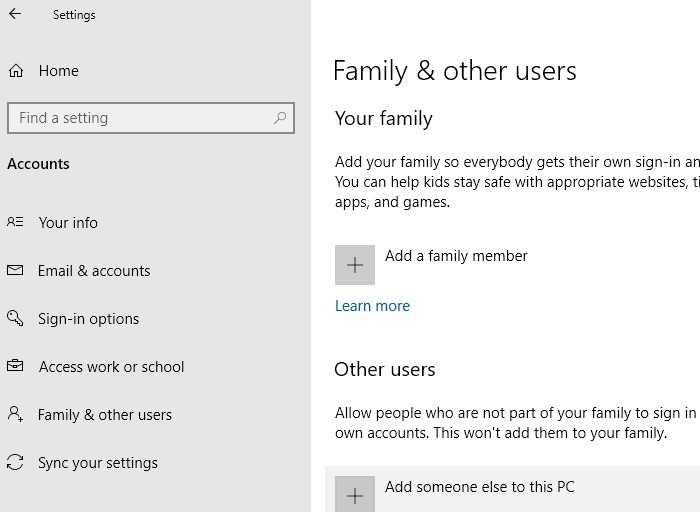The height and width of the screenshot is (512, 700).
Task: Open the Your info page
Action: (x=68, y=223)
